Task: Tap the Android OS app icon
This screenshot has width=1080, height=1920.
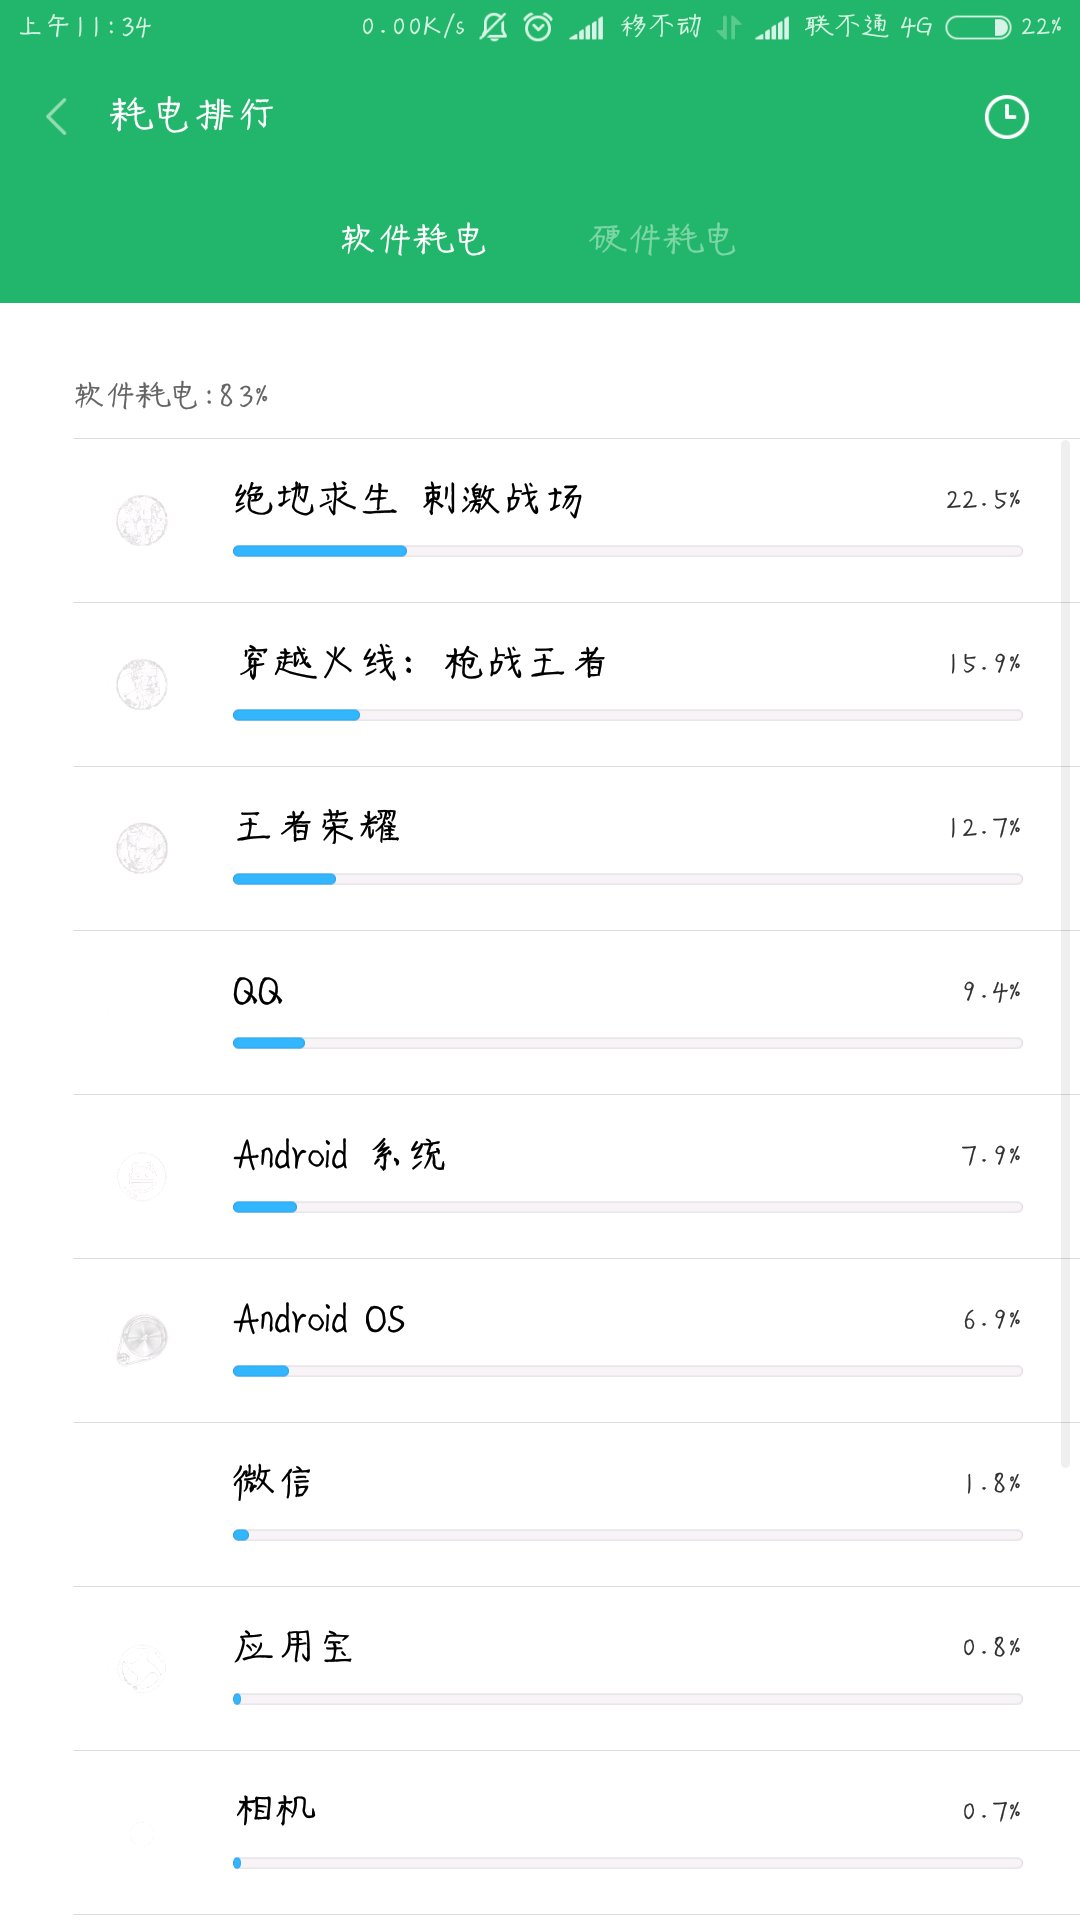Action: [142, 1340]
